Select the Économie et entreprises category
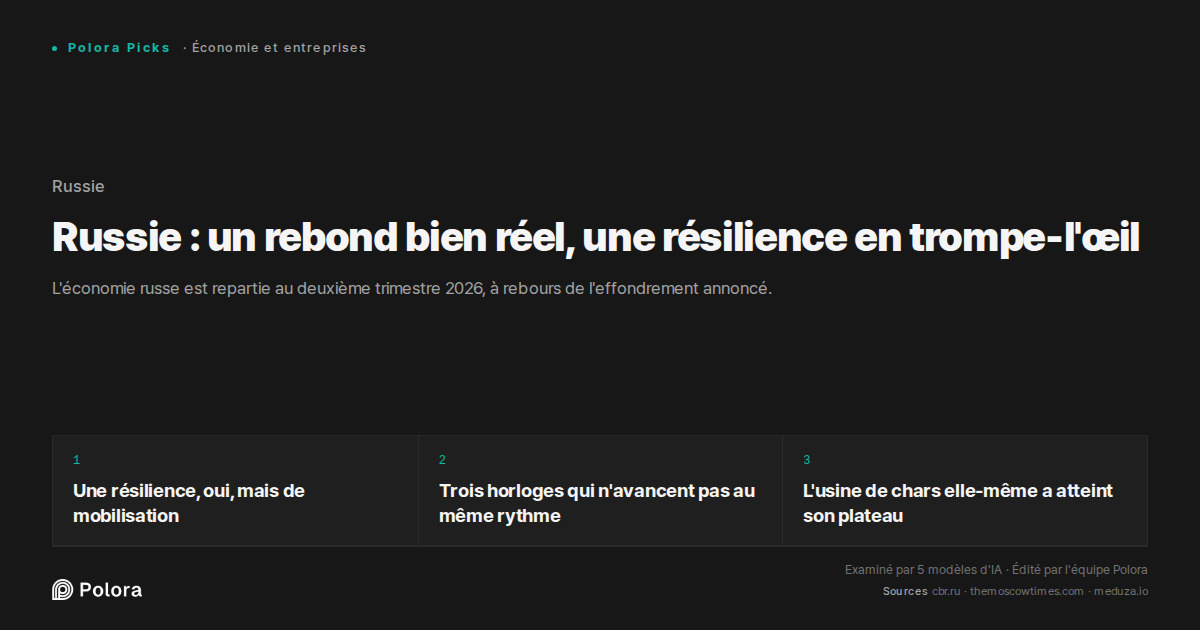The image size is (1200, 630). (279, 48)
